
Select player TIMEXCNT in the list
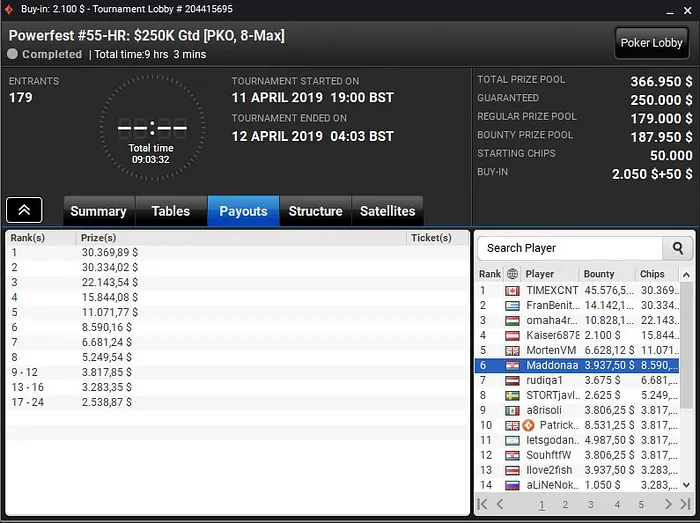[x=552, y=291]
